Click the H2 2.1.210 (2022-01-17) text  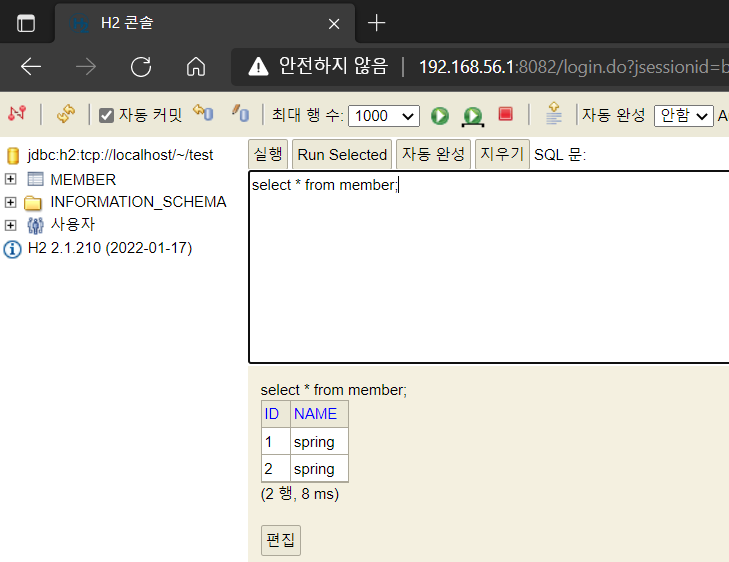click(110, 248)
